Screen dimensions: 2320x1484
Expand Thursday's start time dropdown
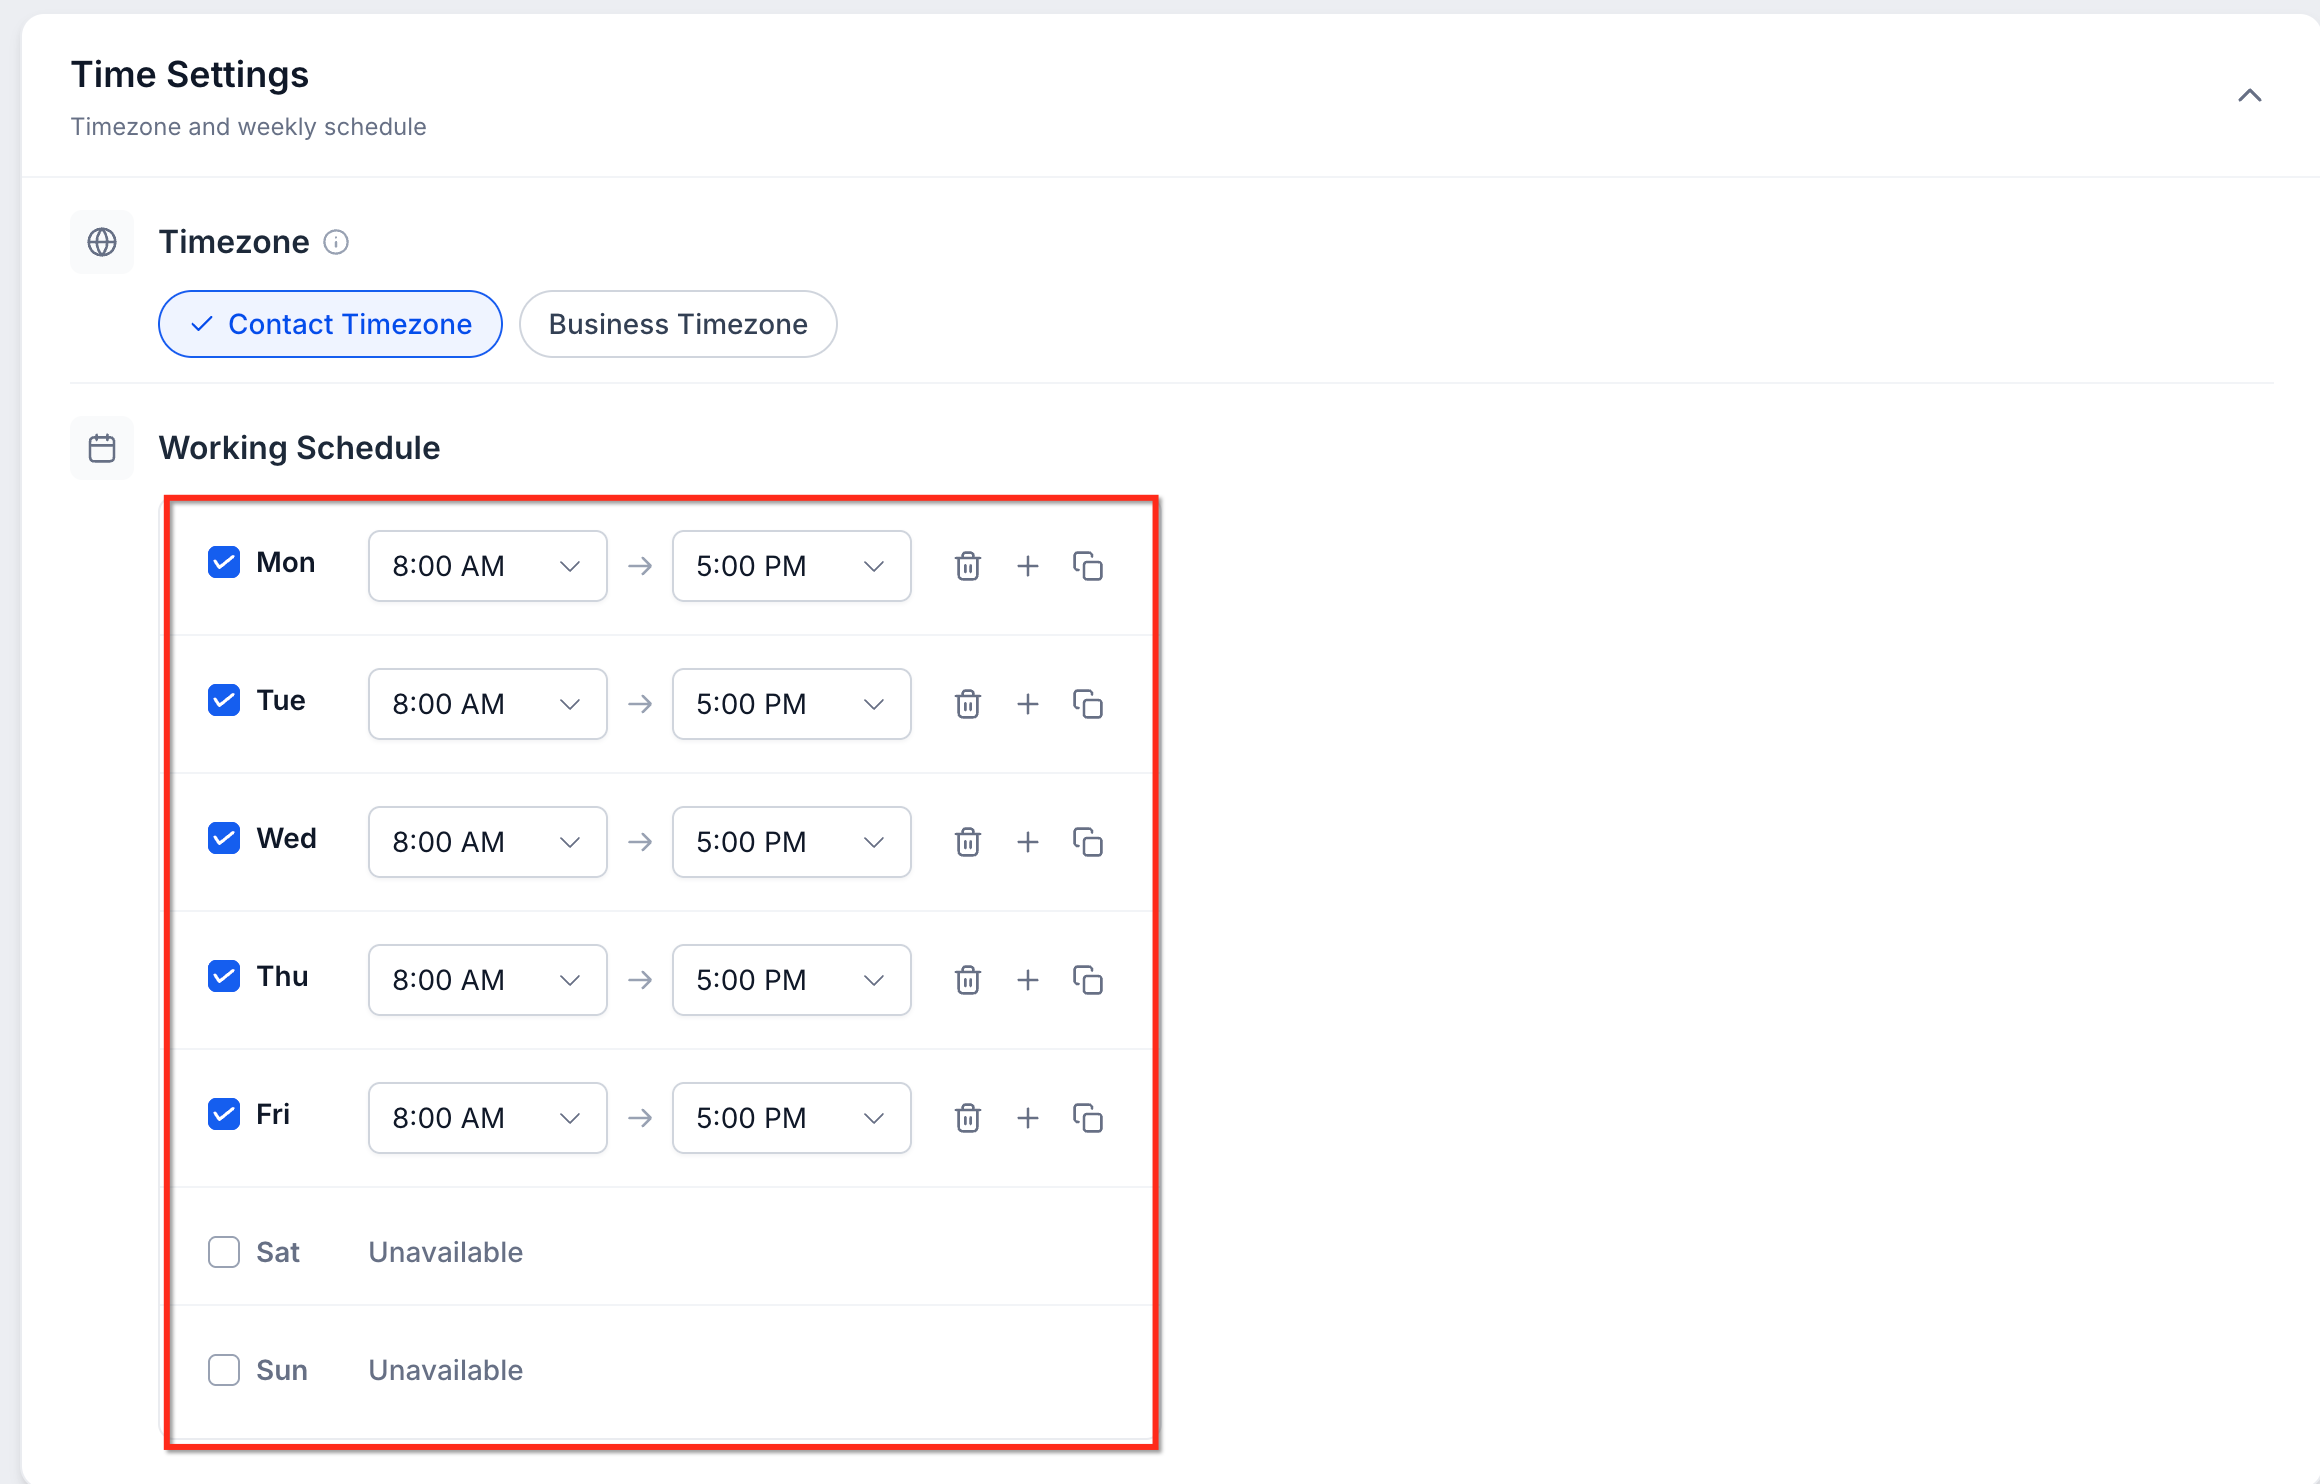coord(488,980)
